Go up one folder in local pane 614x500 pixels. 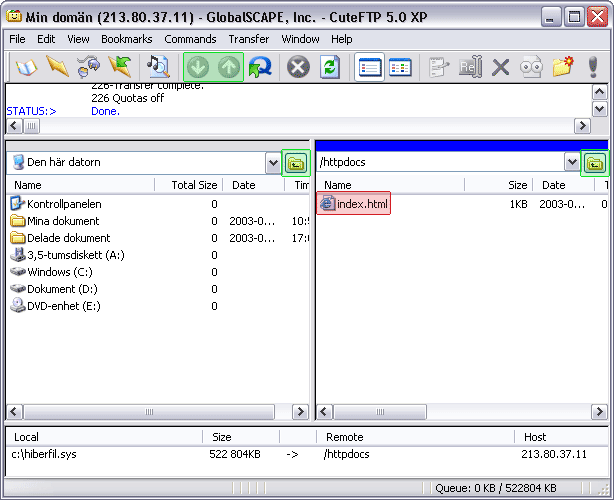pos(296,162)
